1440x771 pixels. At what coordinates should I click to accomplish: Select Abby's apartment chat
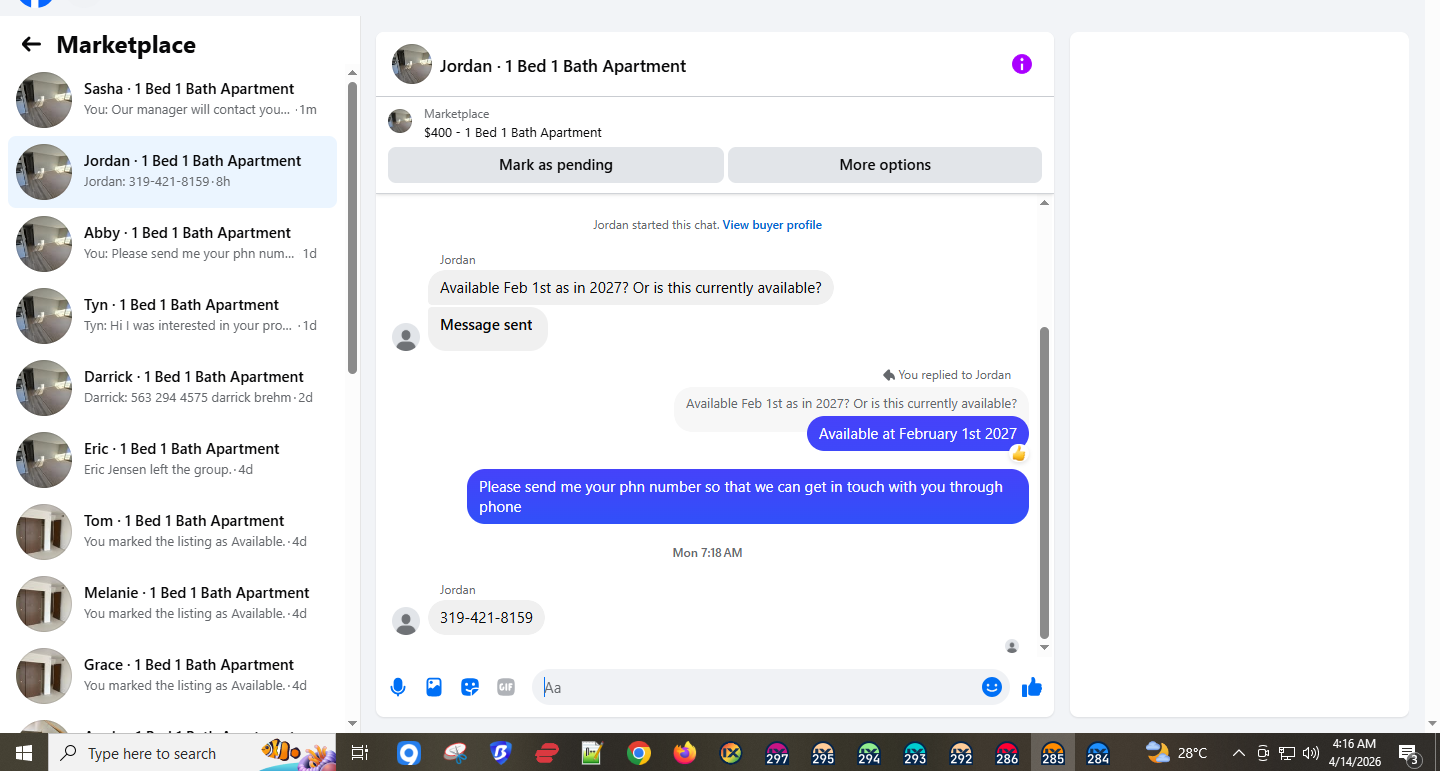[x=172, y=244]
